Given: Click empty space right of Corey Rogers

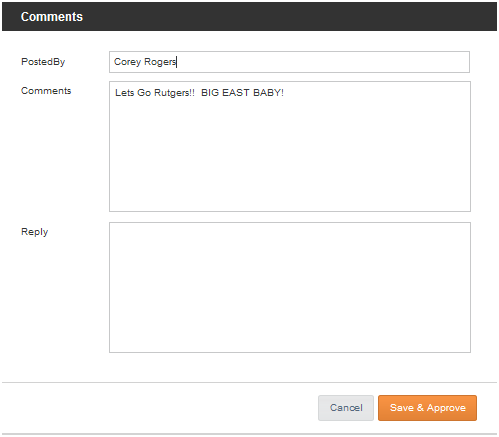Looking at the screenshot, I should (323, 62).
